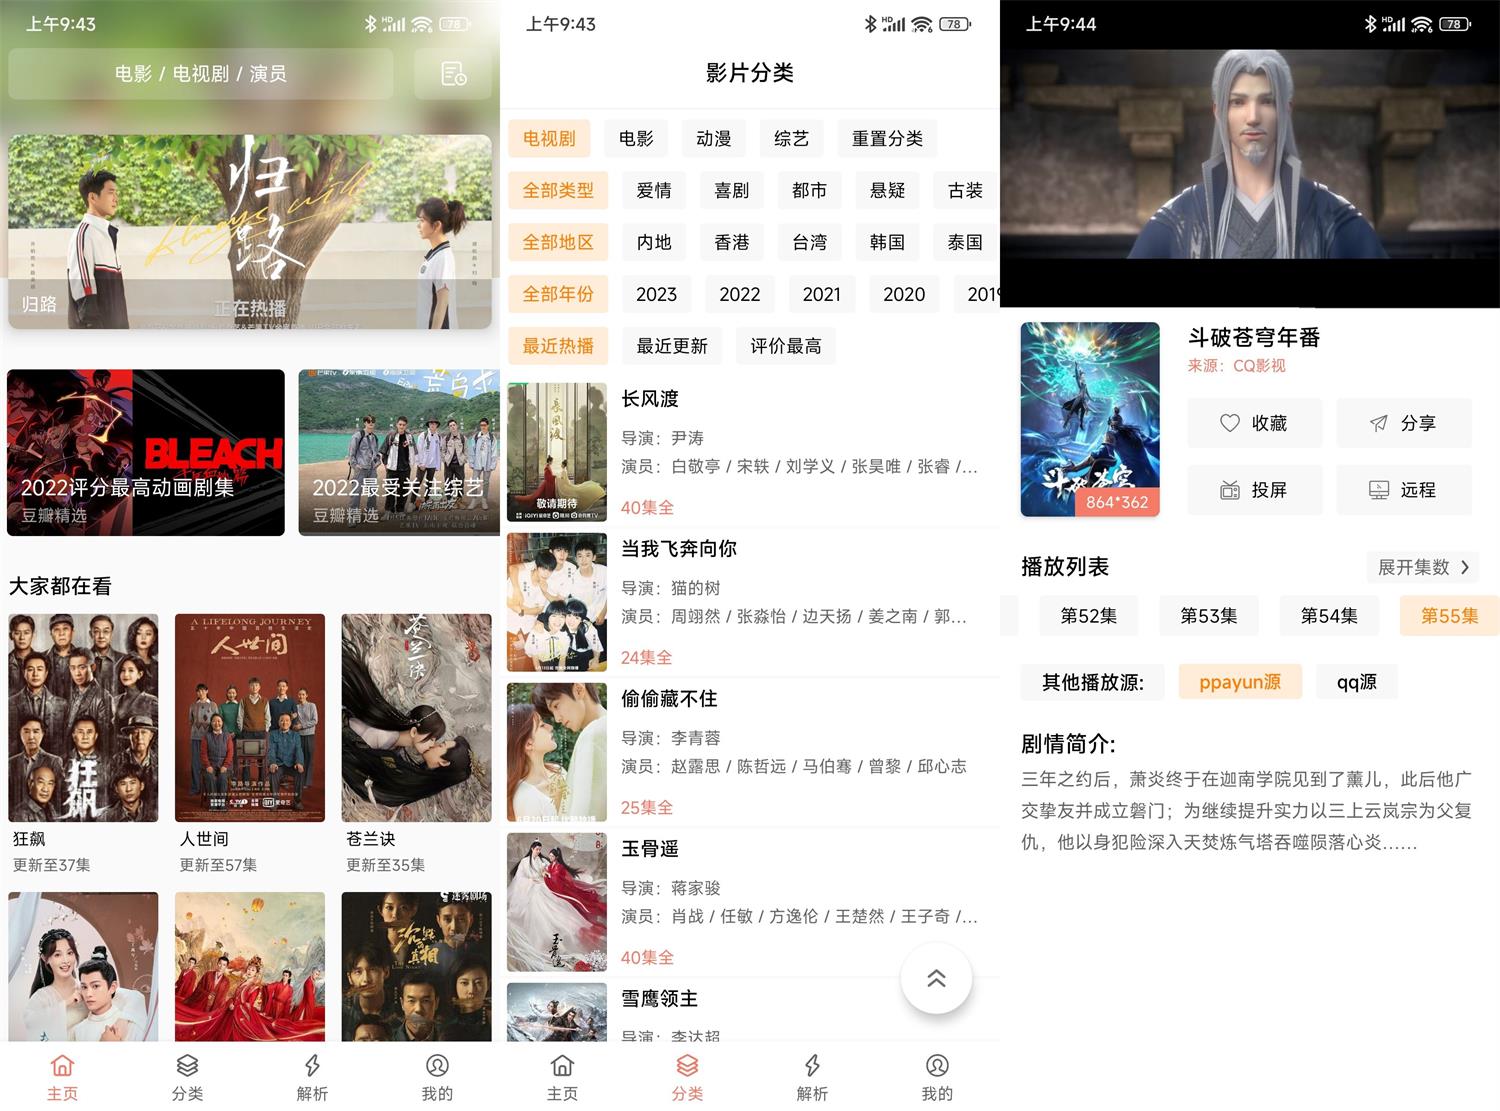Select the 重置分类 reset button
The image size is (1500, 1111).
[x=886, y=138]
